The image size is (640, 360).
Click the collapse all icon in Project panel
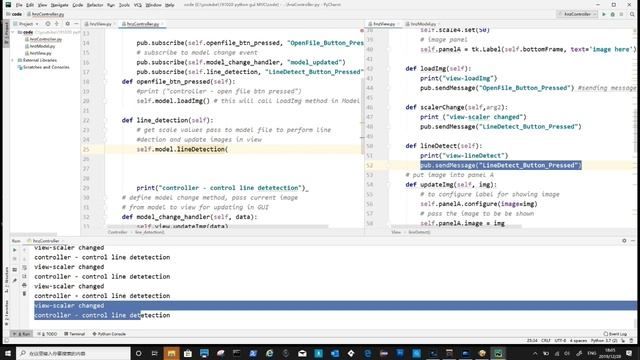(57, 24)
